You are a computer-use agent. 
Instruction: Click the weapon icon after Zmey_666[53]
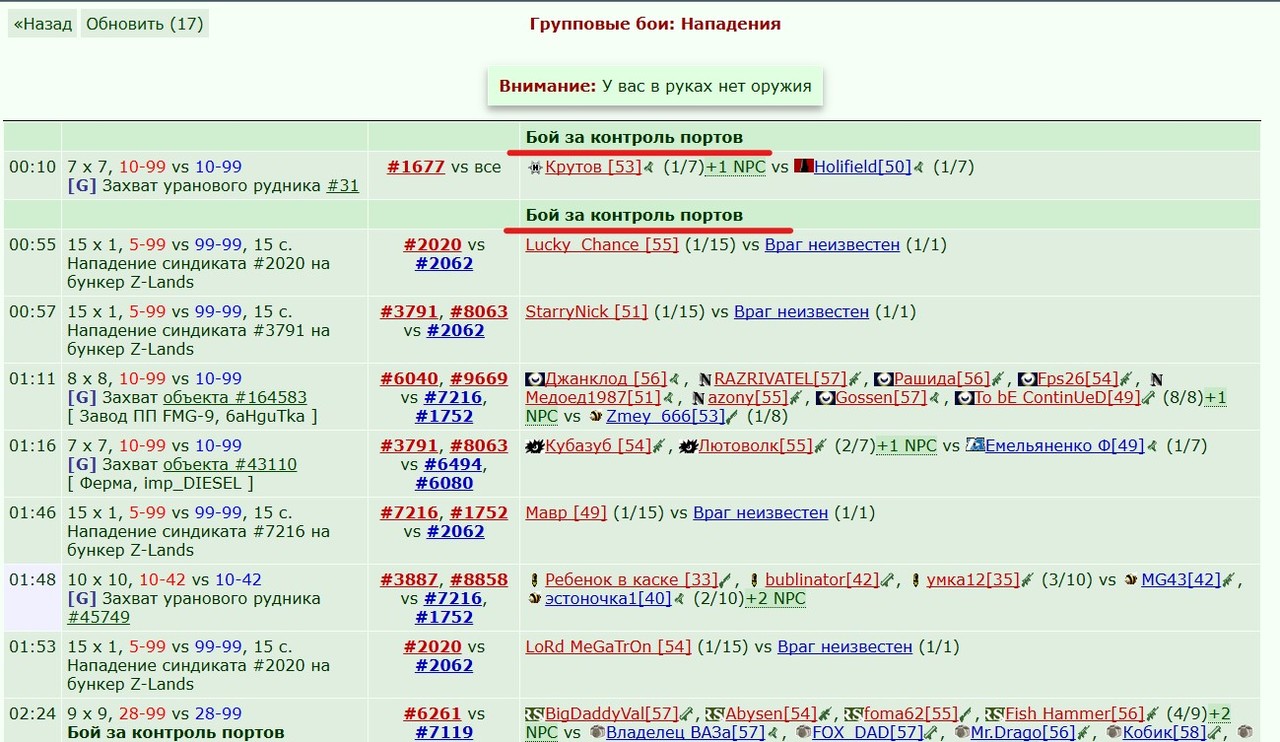click(x=733, y=417)
